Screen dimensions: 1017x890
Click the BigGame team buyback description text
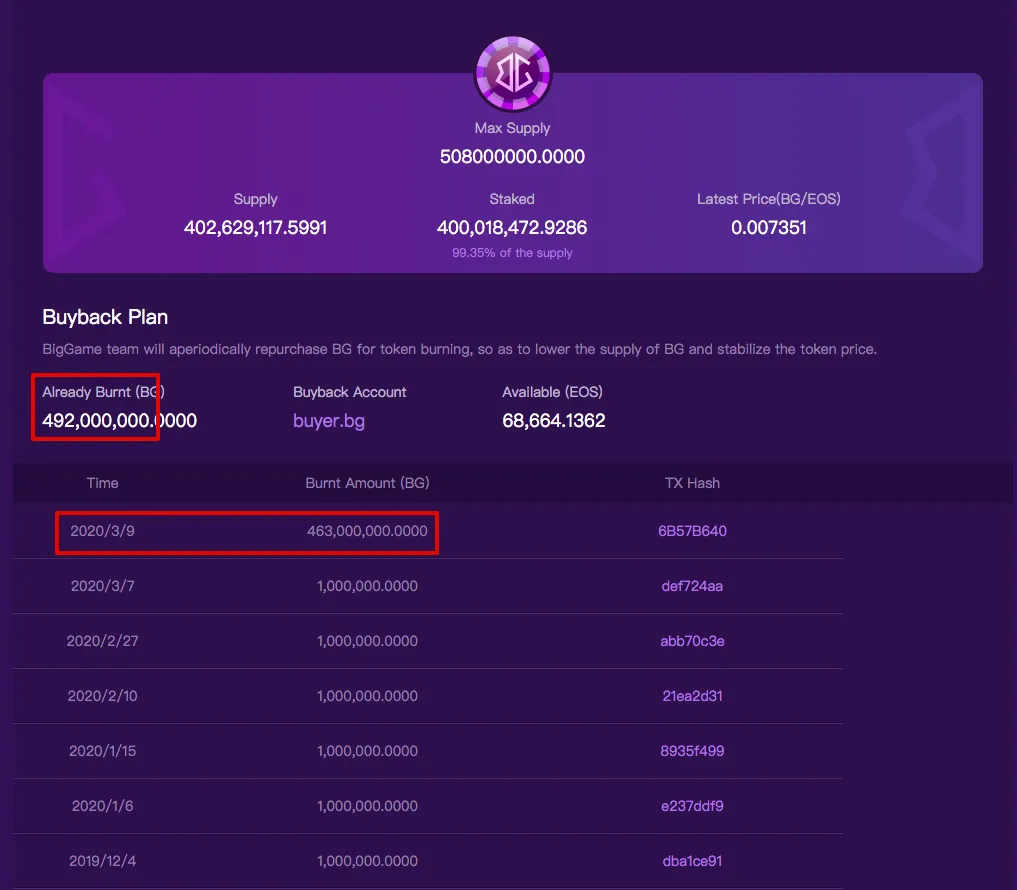coord(459,350)
